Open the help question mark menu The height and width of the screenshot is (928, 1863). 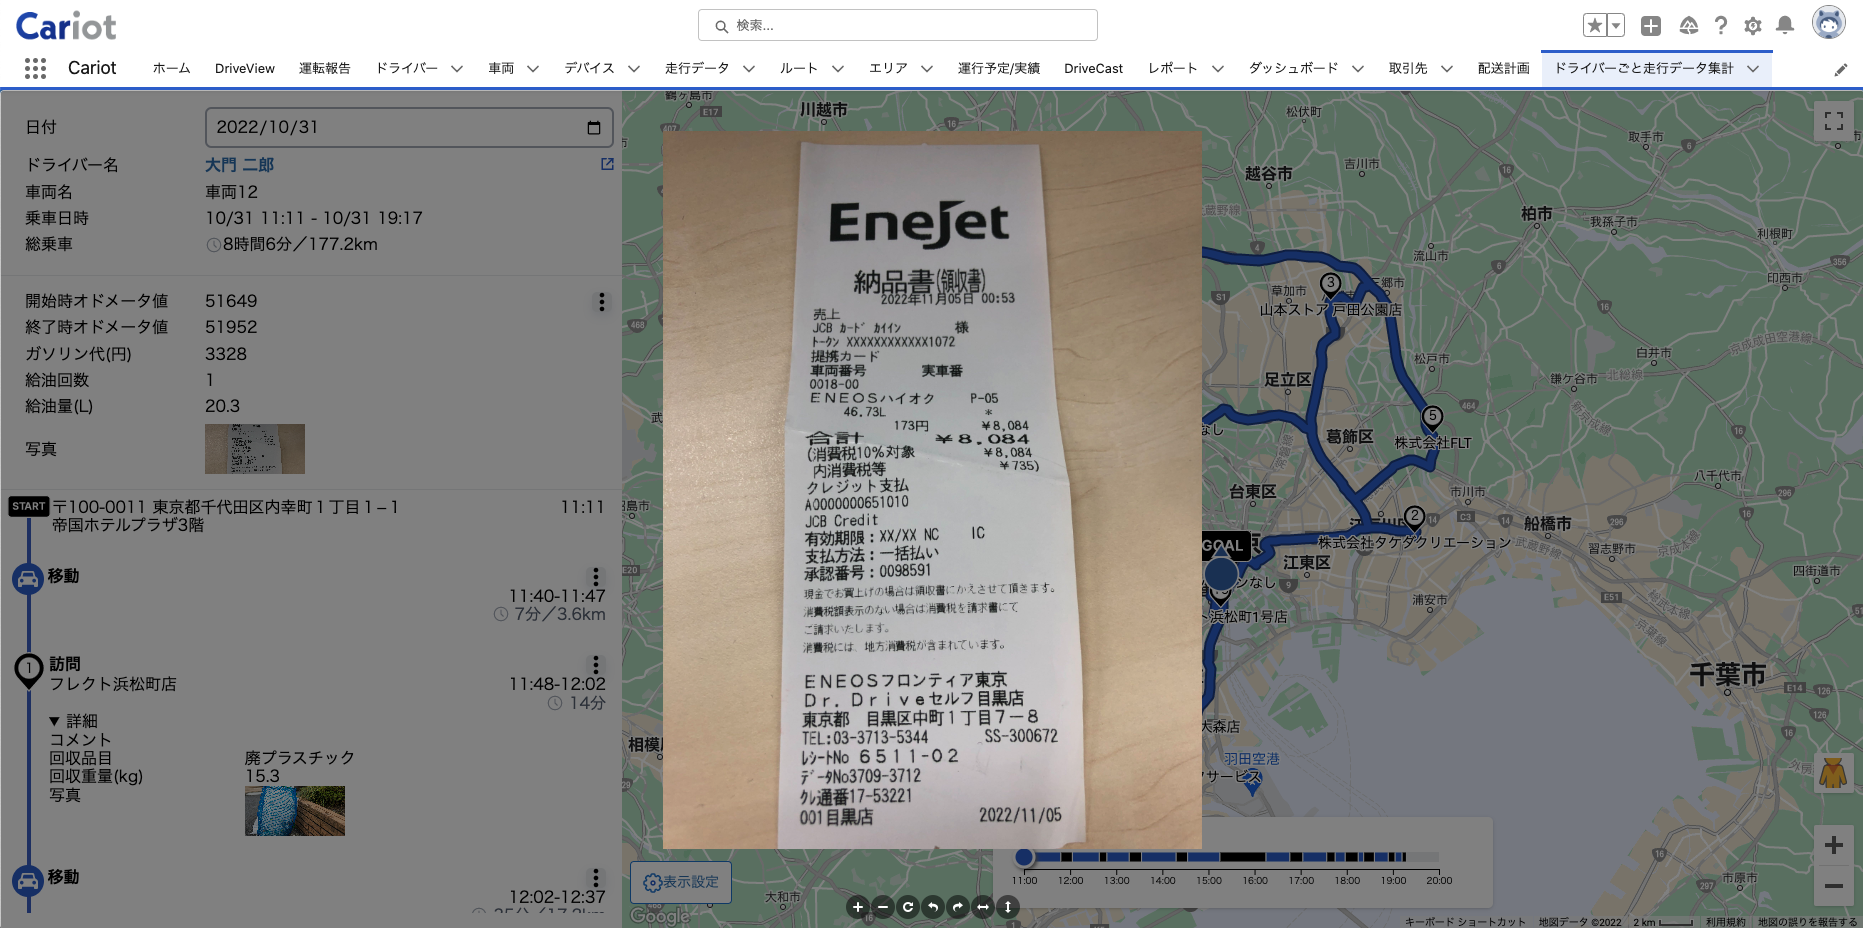[x=1721, y=26]
